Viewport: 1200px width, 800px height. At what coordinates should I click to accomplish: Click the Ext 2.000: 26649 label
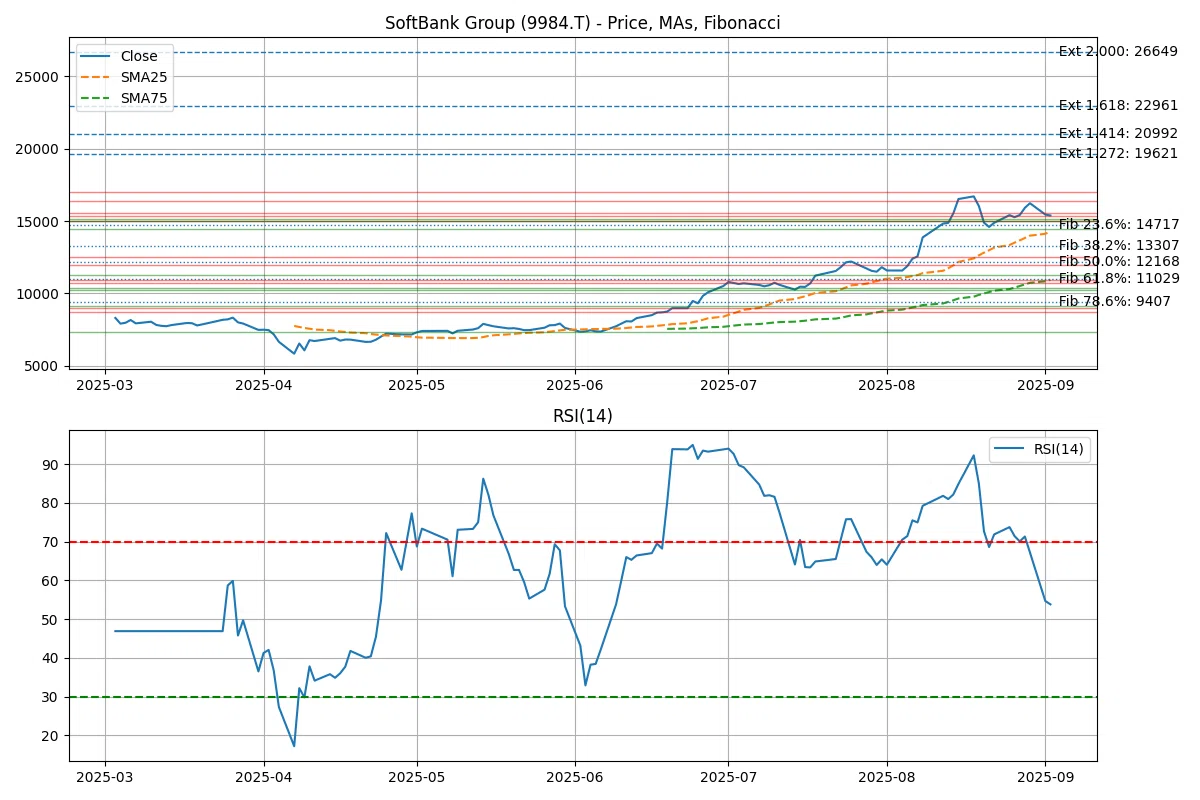click(x=1118, y=52)
